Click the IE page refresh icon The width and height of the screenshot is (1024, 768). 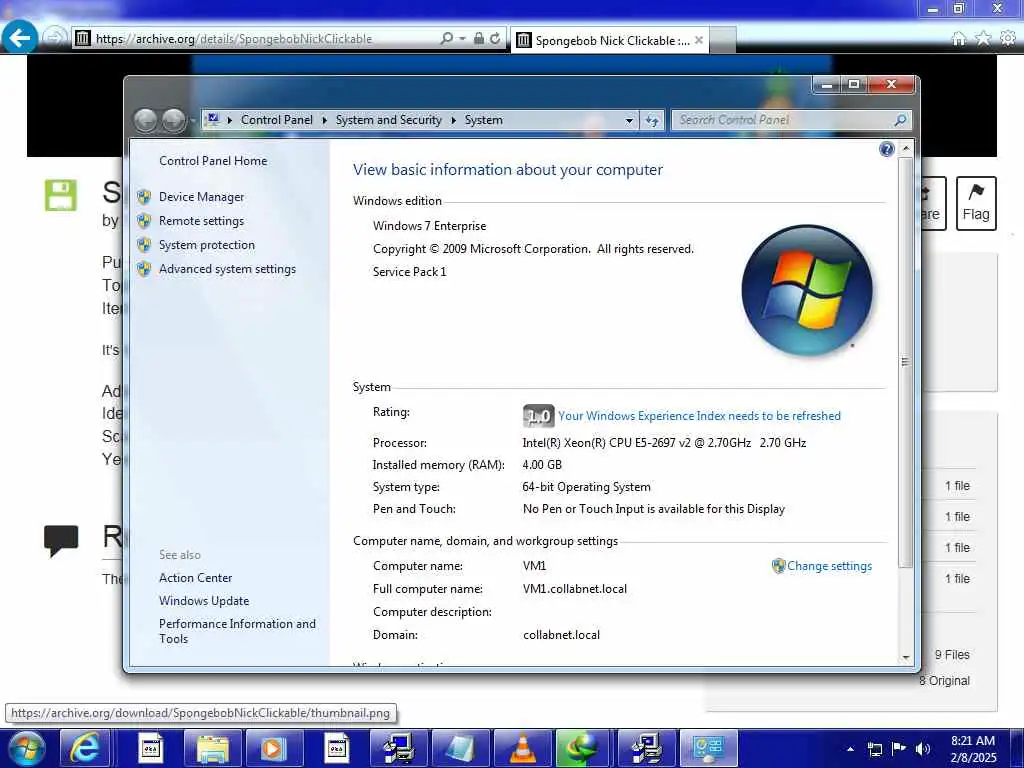pos(495,39)
